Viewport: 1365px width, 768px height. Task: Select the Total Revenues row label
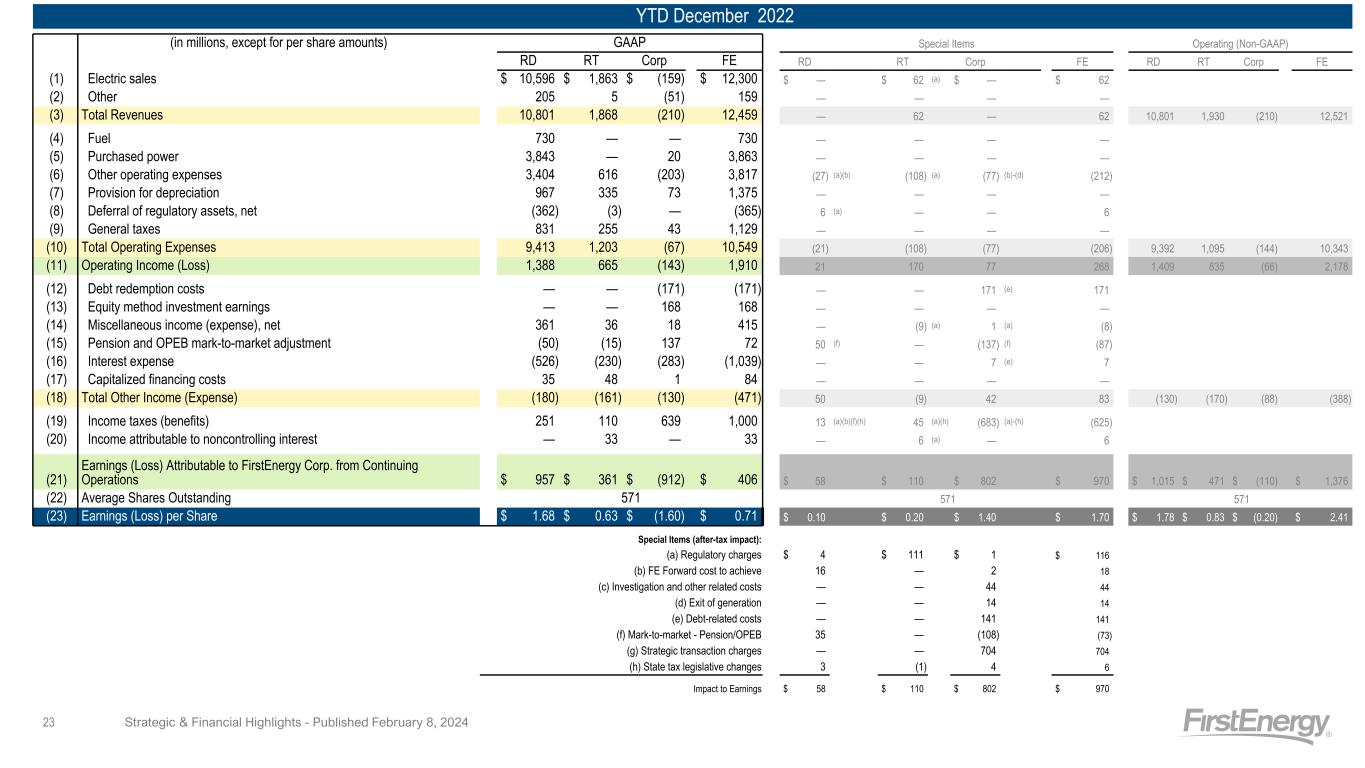[122, 115]
